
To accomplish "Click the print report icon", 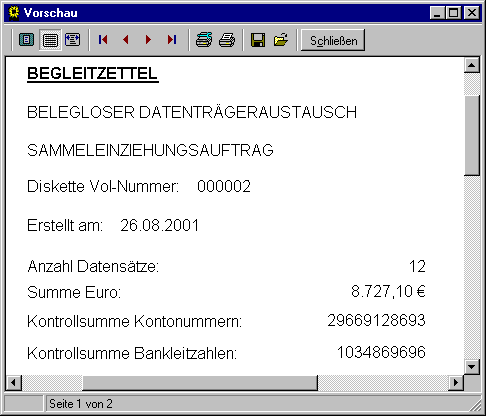I will pyautogui.click(x=227, y=40).
